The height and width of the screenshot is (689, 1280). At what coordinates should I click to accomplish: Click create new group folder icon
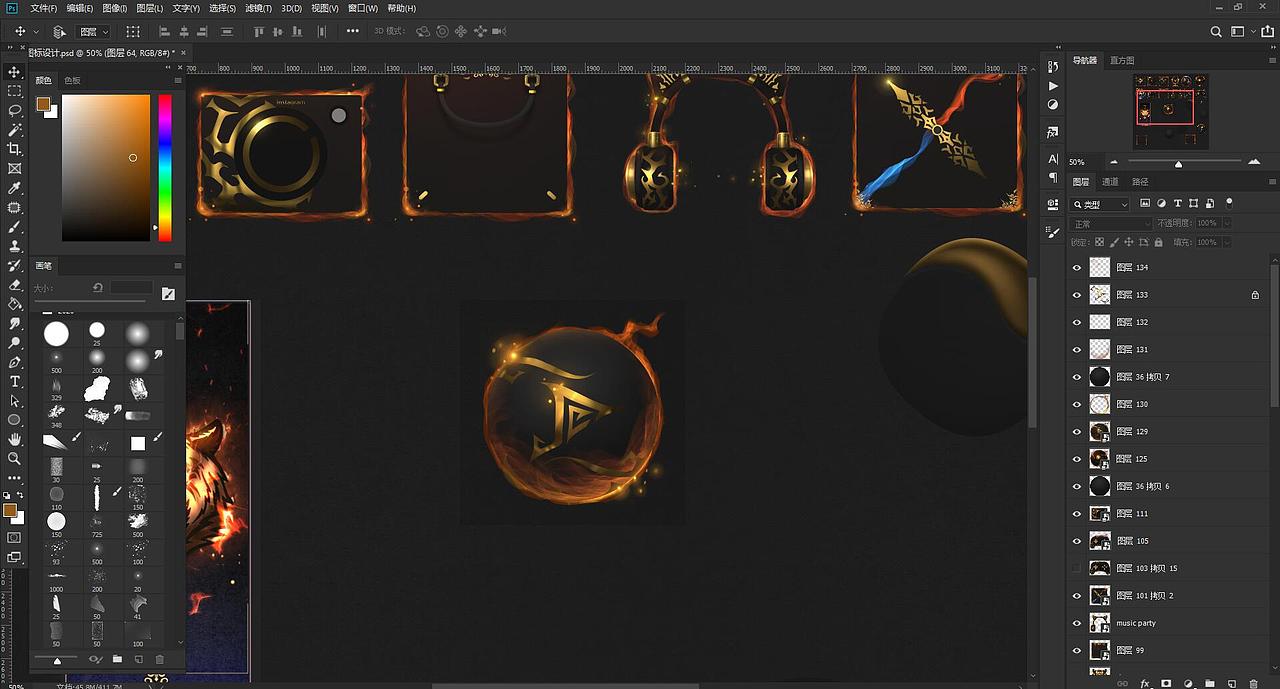click(x=1210, y=684)
